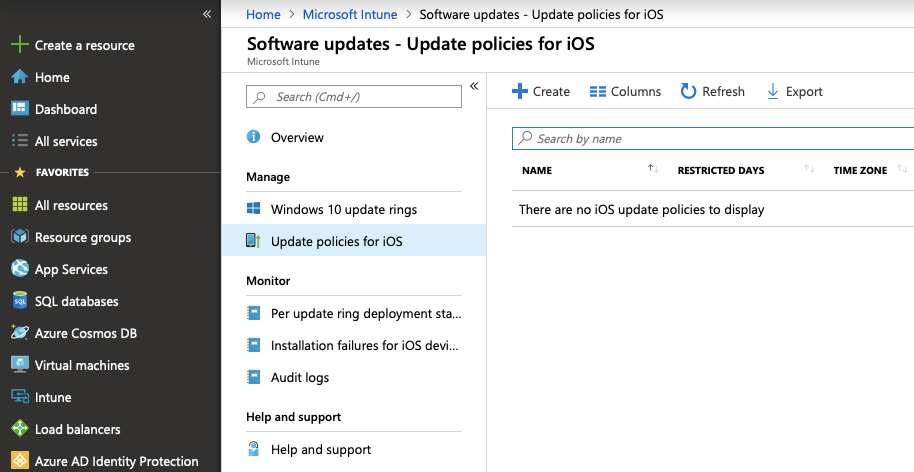Sort by the RESTRICTED DAYS column arrows
914x472 pixels.
(809, 169)
